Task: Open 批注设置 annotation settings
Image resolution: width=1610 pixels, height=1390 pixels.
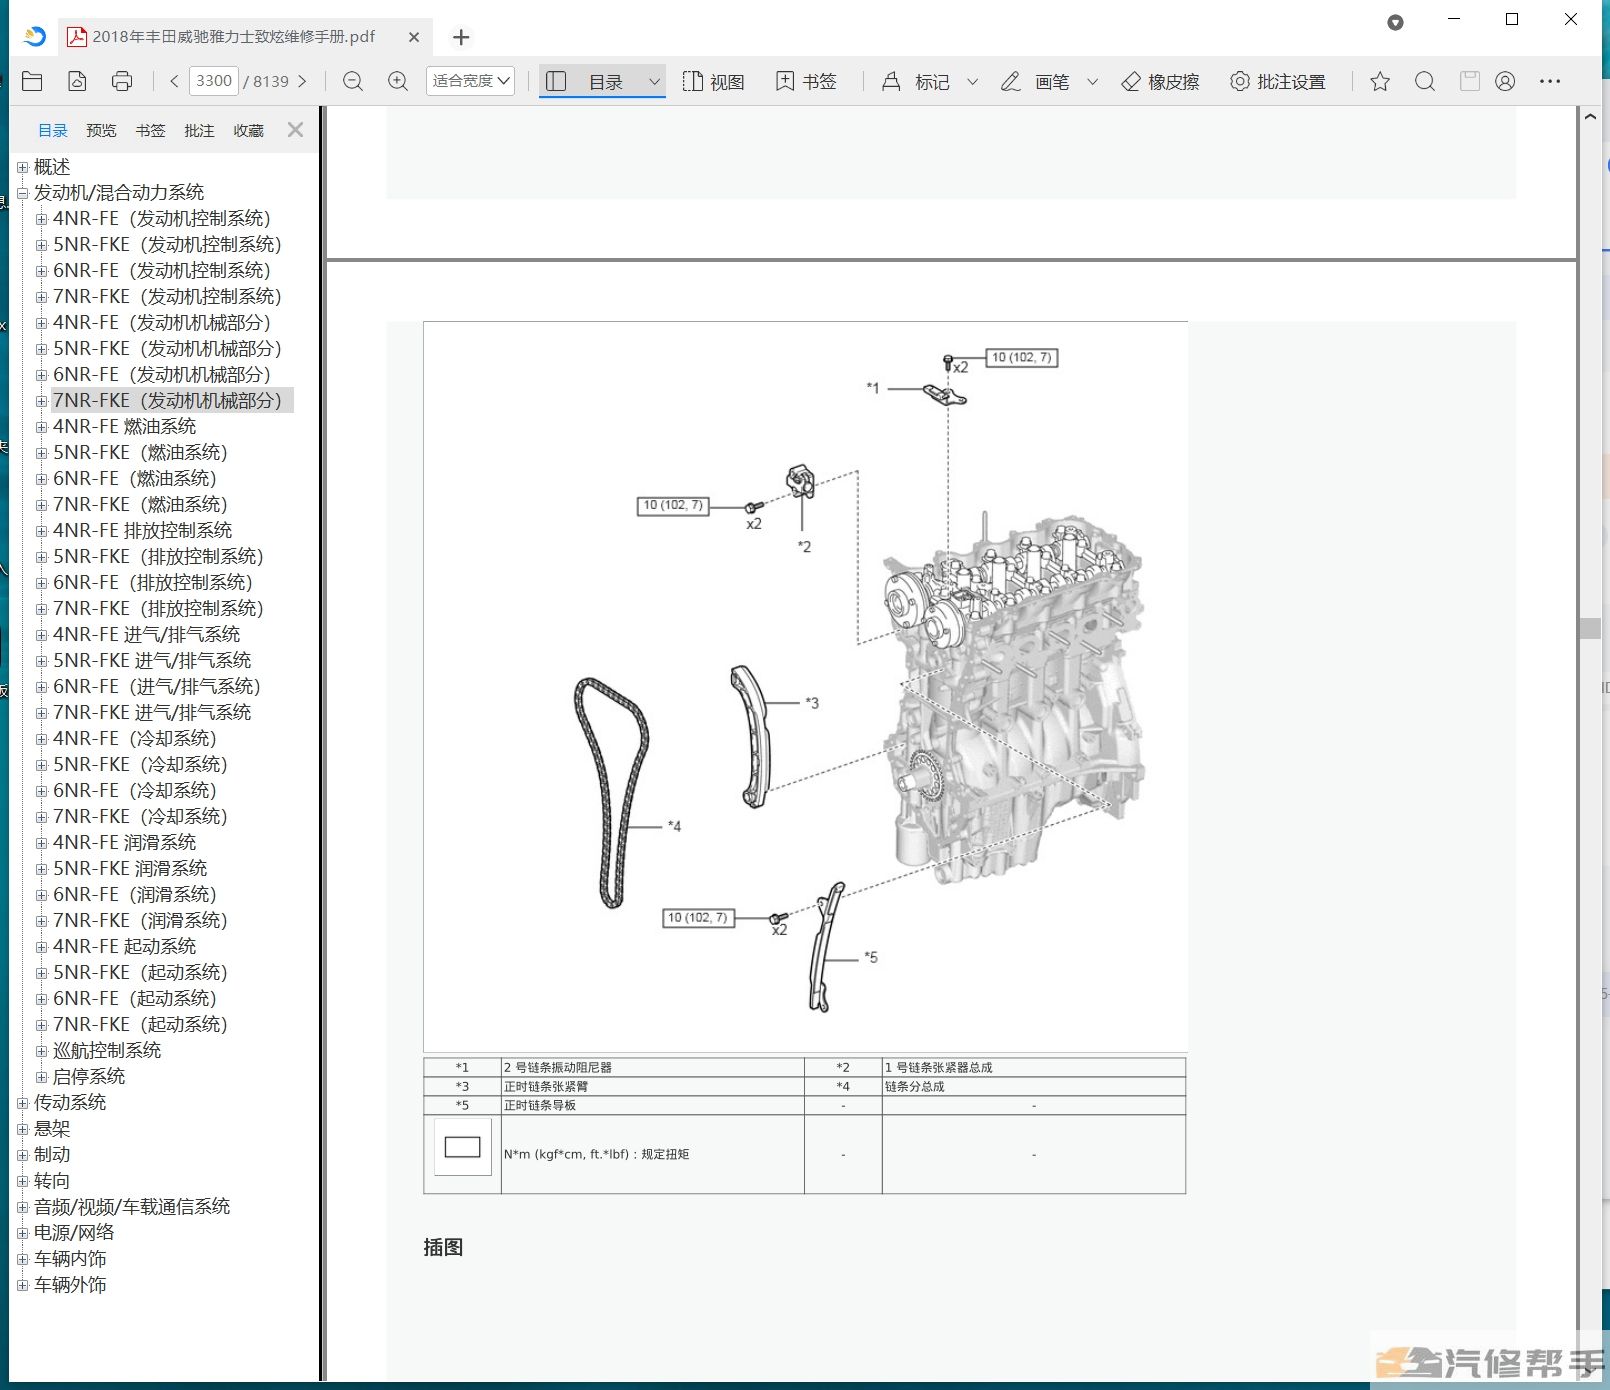Action: [1277, 82]
